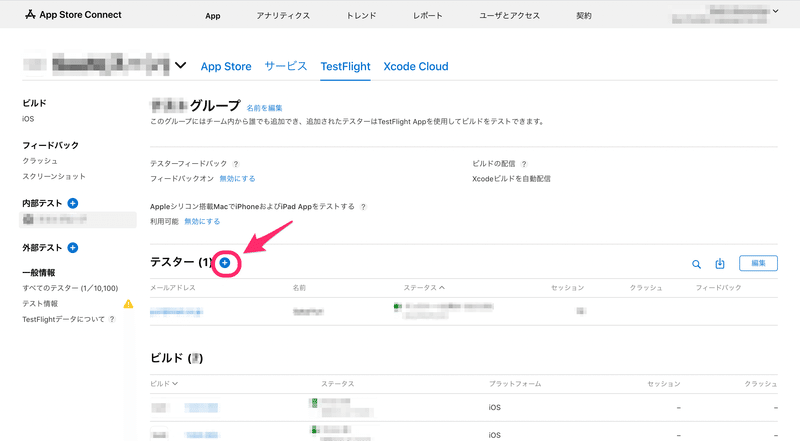Open テスト情報 in sidebar
This screenshot has height=441, width=800.
(x=40, y=304)
